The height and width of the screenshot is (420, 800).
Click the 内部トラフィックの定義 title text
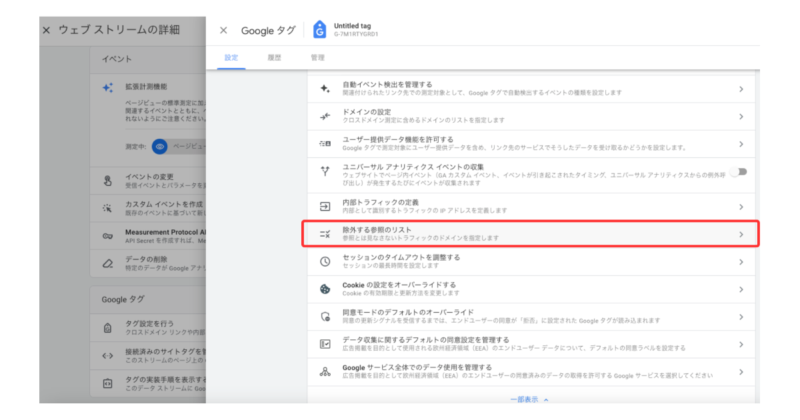(x=381, y=203)
